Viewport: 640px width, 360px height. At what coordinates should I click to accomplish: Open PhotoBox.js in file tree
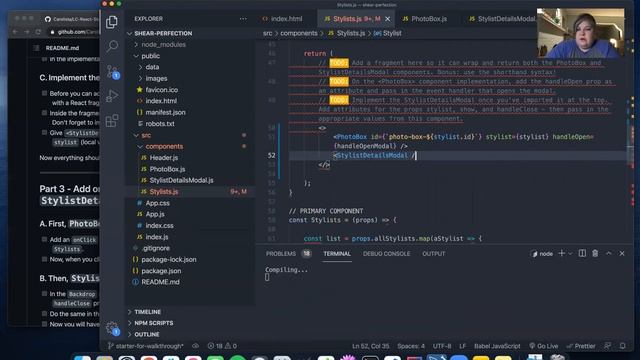167,169
